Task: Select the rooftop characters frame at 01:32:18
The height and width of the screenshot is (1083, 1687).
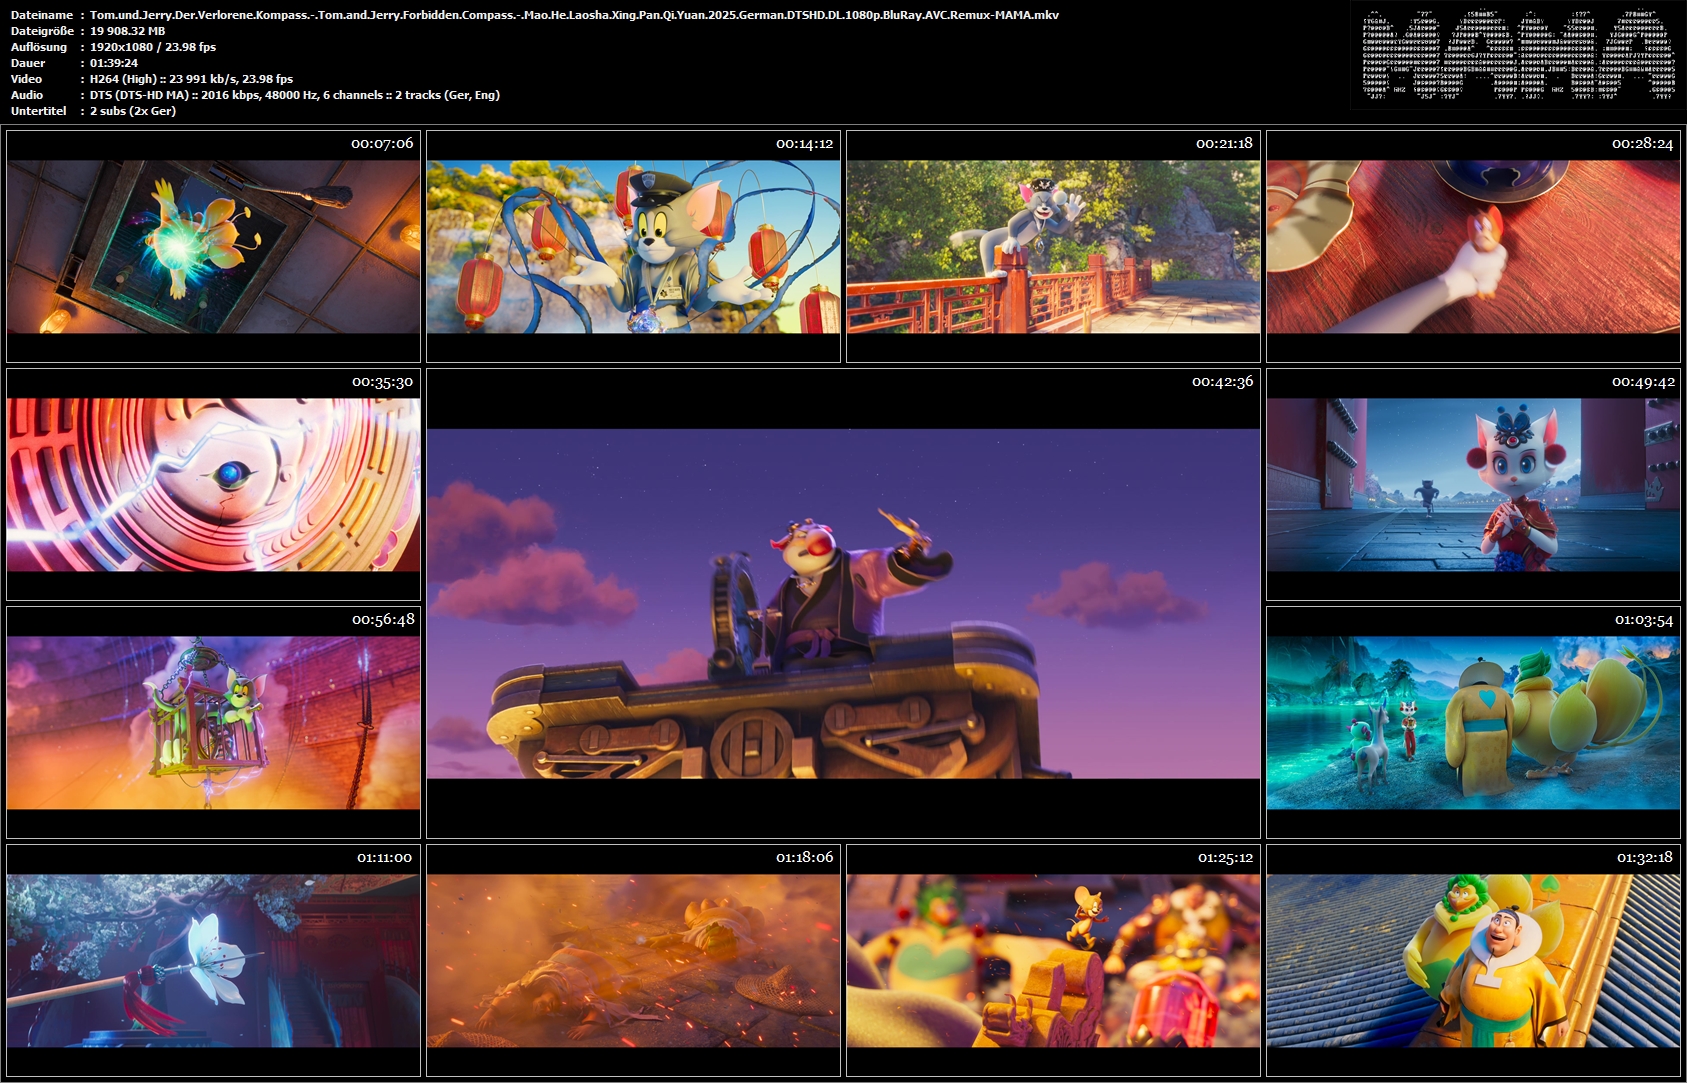Action: click(1473, 960)
